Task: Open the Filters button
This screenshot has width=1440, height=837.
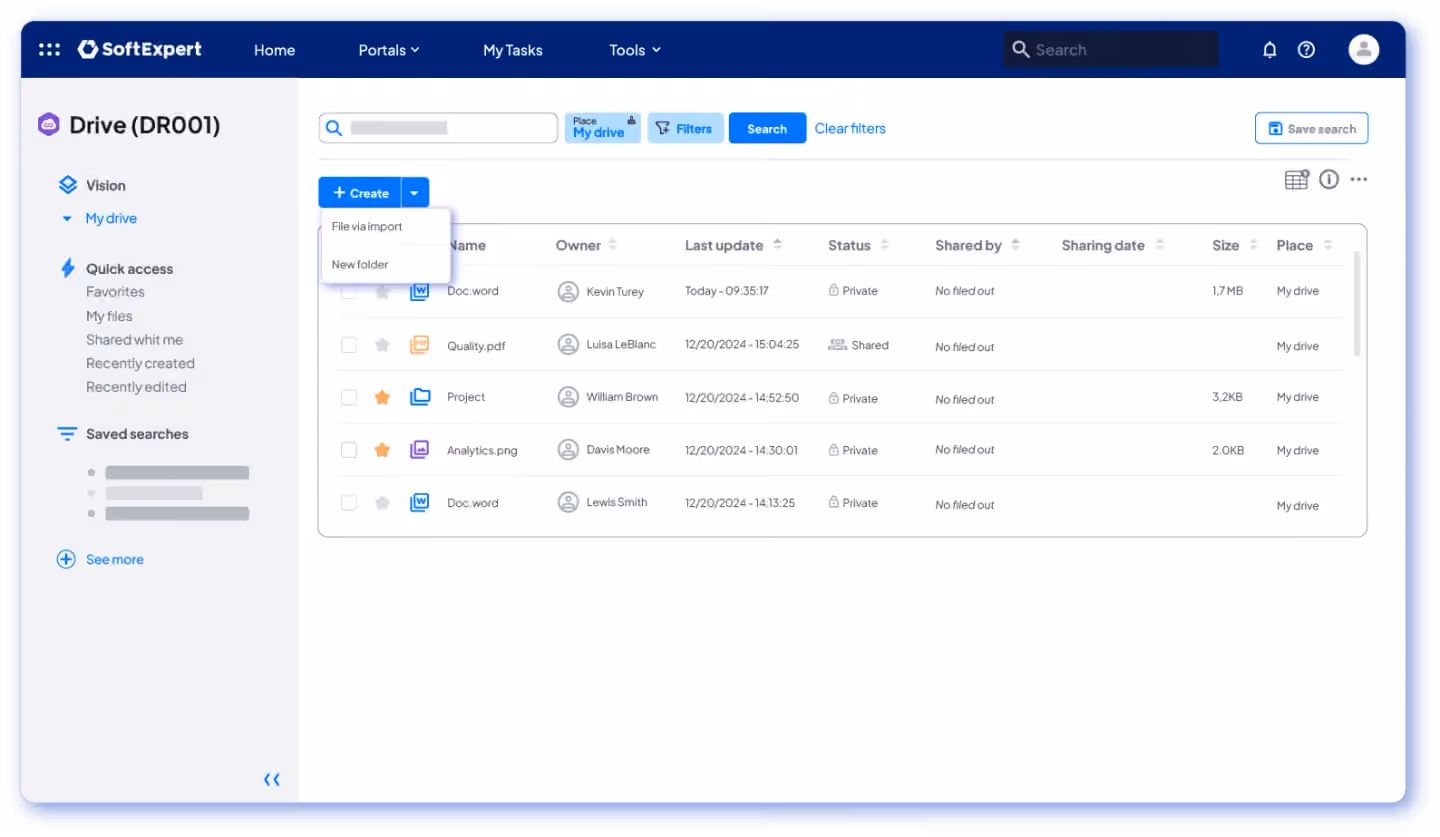Action: click(x=685, y=128)
